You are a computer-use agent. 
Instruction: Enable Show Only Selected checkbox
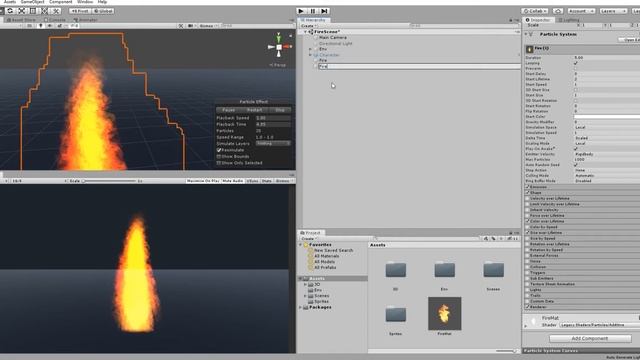click(x=219, y=163)
